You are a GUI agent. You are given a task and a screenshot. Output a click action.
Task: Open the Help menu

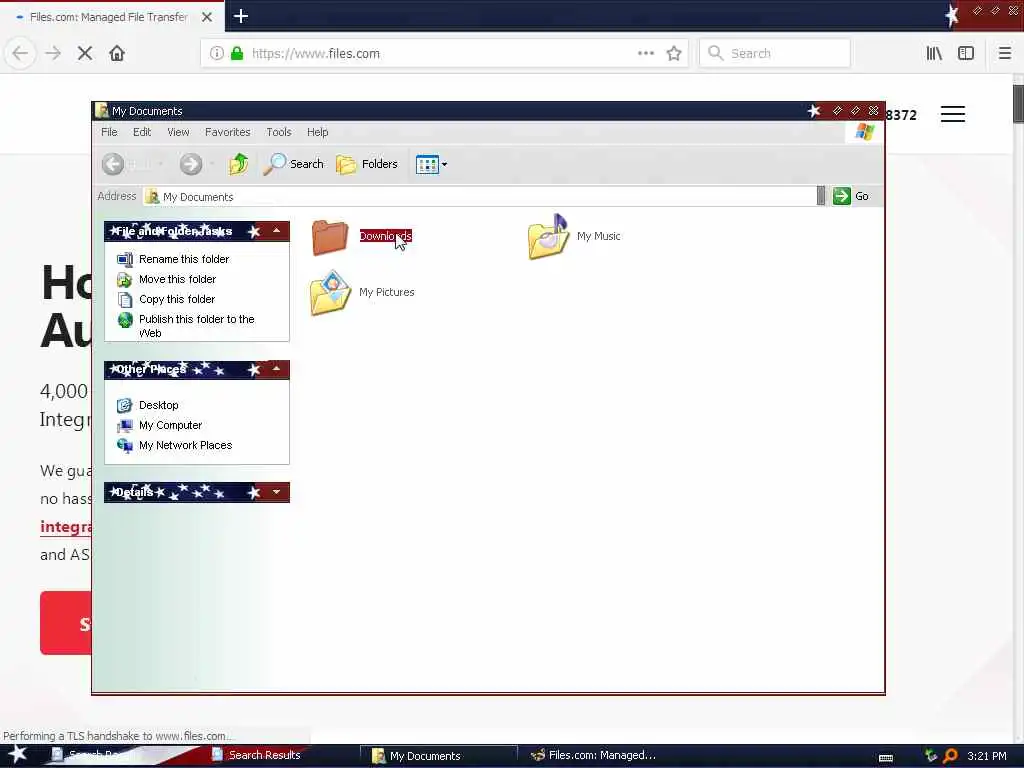pos(317,132)
